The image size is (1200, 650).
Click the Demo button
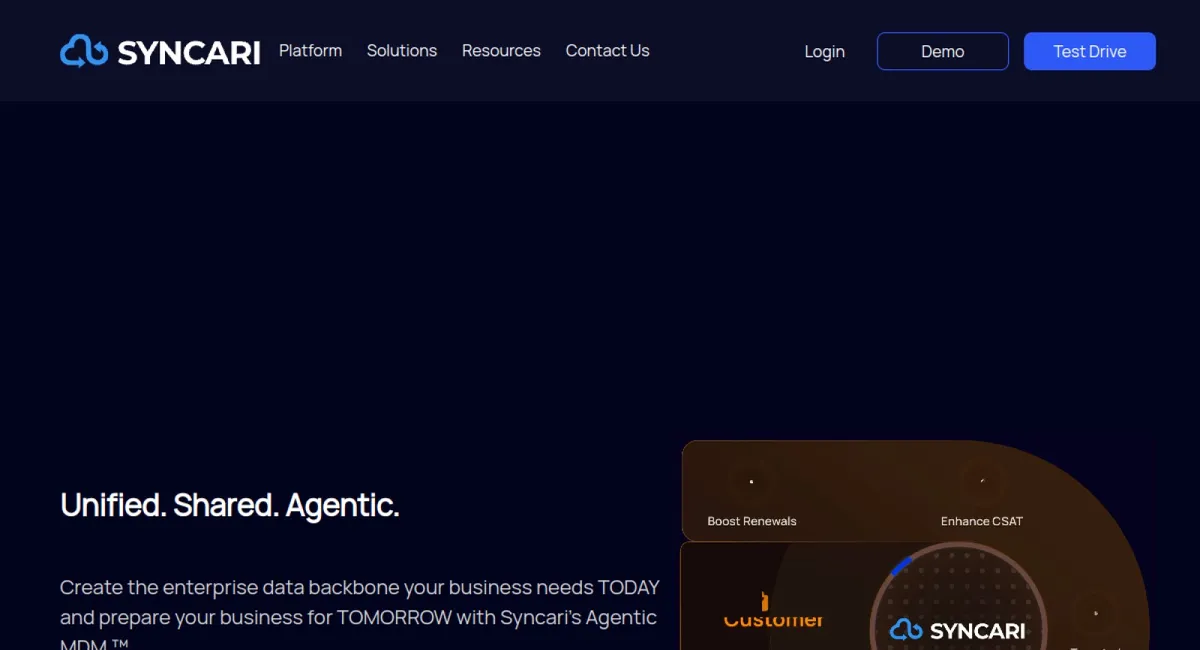943,51
